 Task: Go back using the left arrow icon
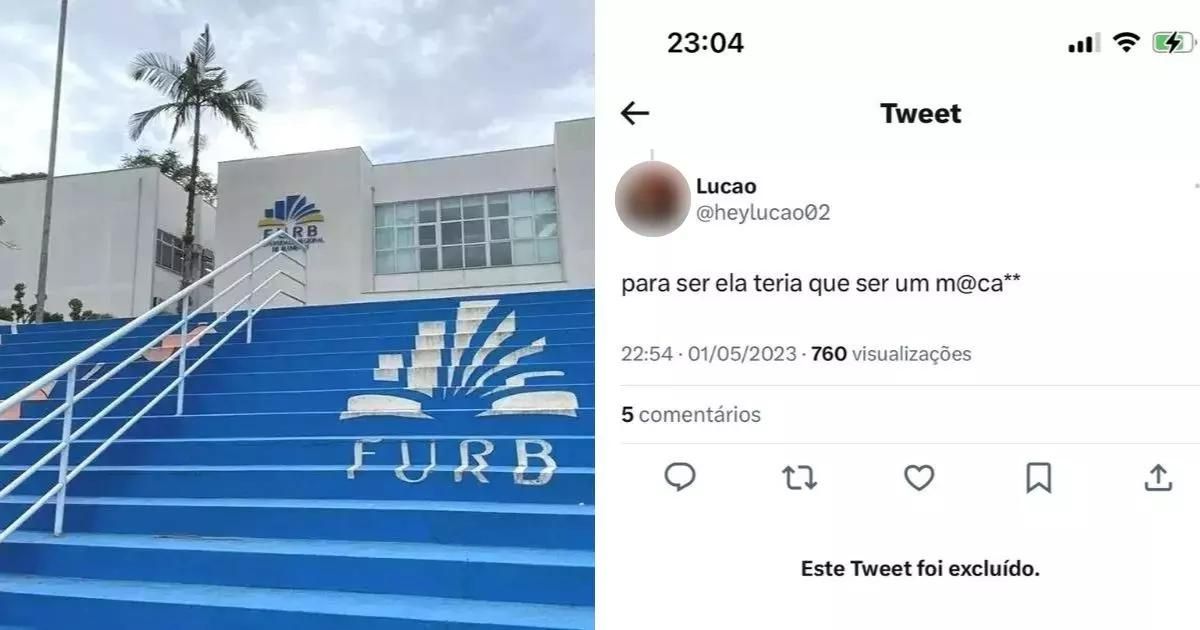[x=635, y=114]
